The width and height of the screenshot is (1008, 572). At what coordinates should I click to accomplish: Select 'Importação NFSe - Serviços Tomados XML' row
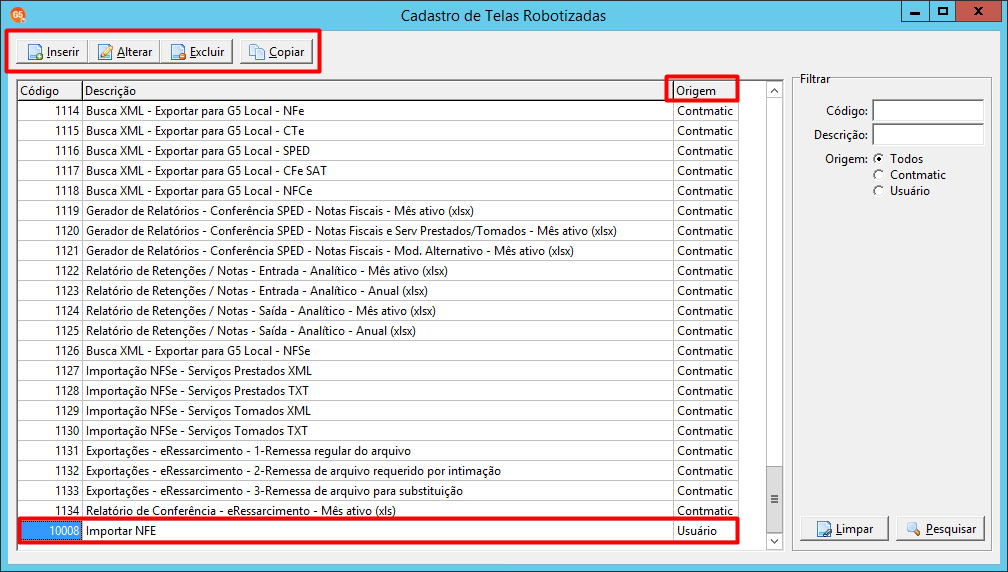(x=378, y=411)
